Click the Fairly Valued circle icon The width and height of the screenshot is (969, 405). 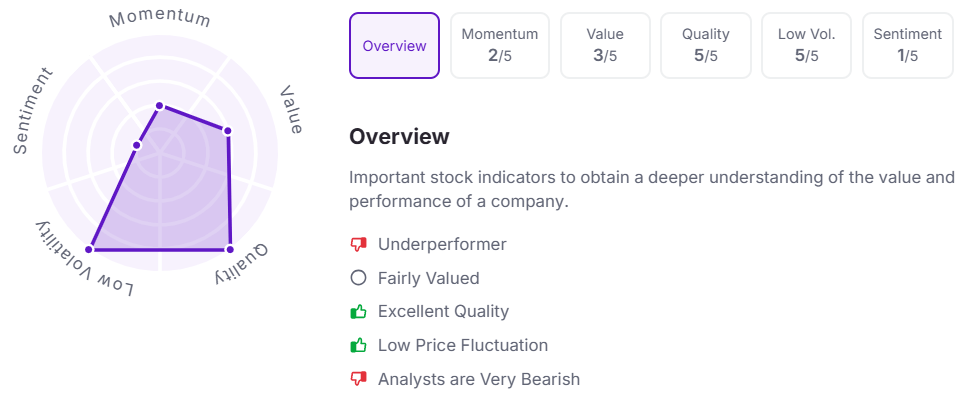[358, 278]
